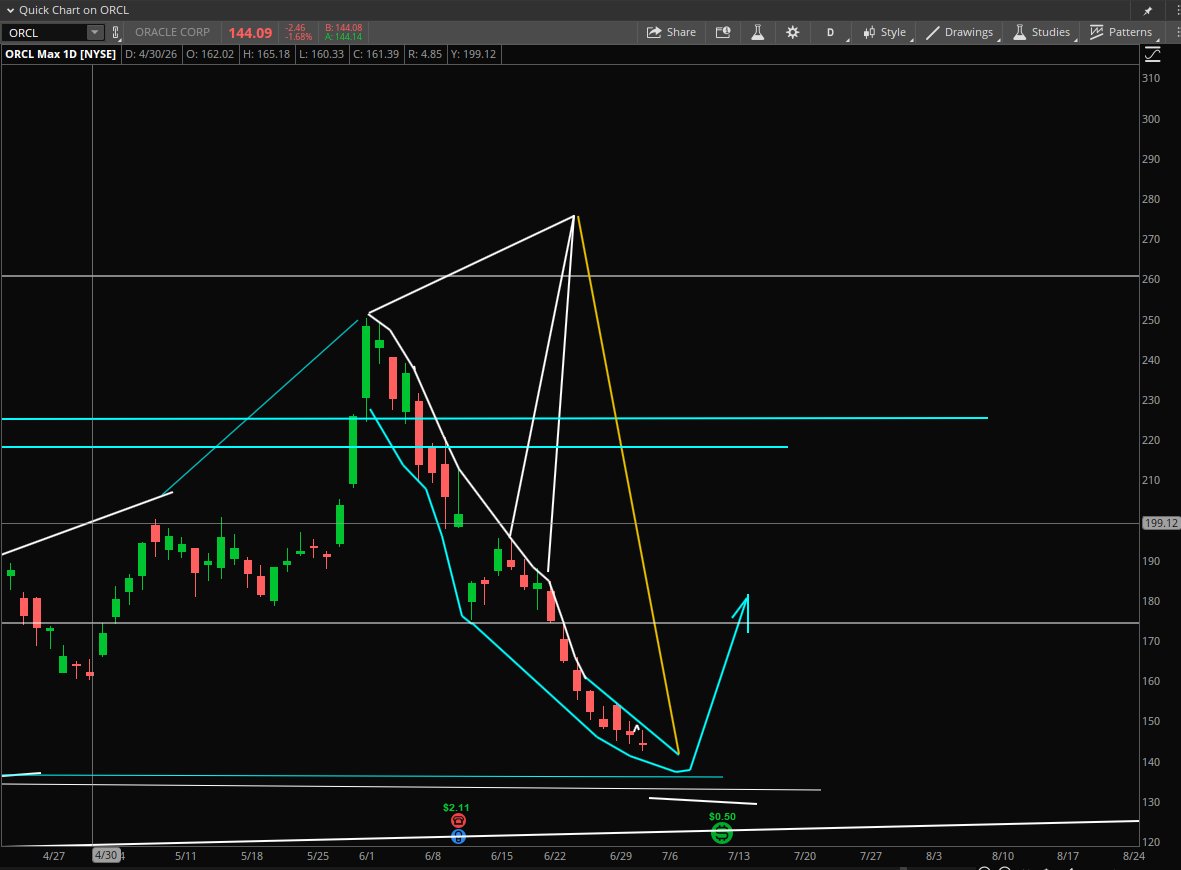Click the 140 level on the price axis
1181x870 pixels.
(x=1151, y=762)
